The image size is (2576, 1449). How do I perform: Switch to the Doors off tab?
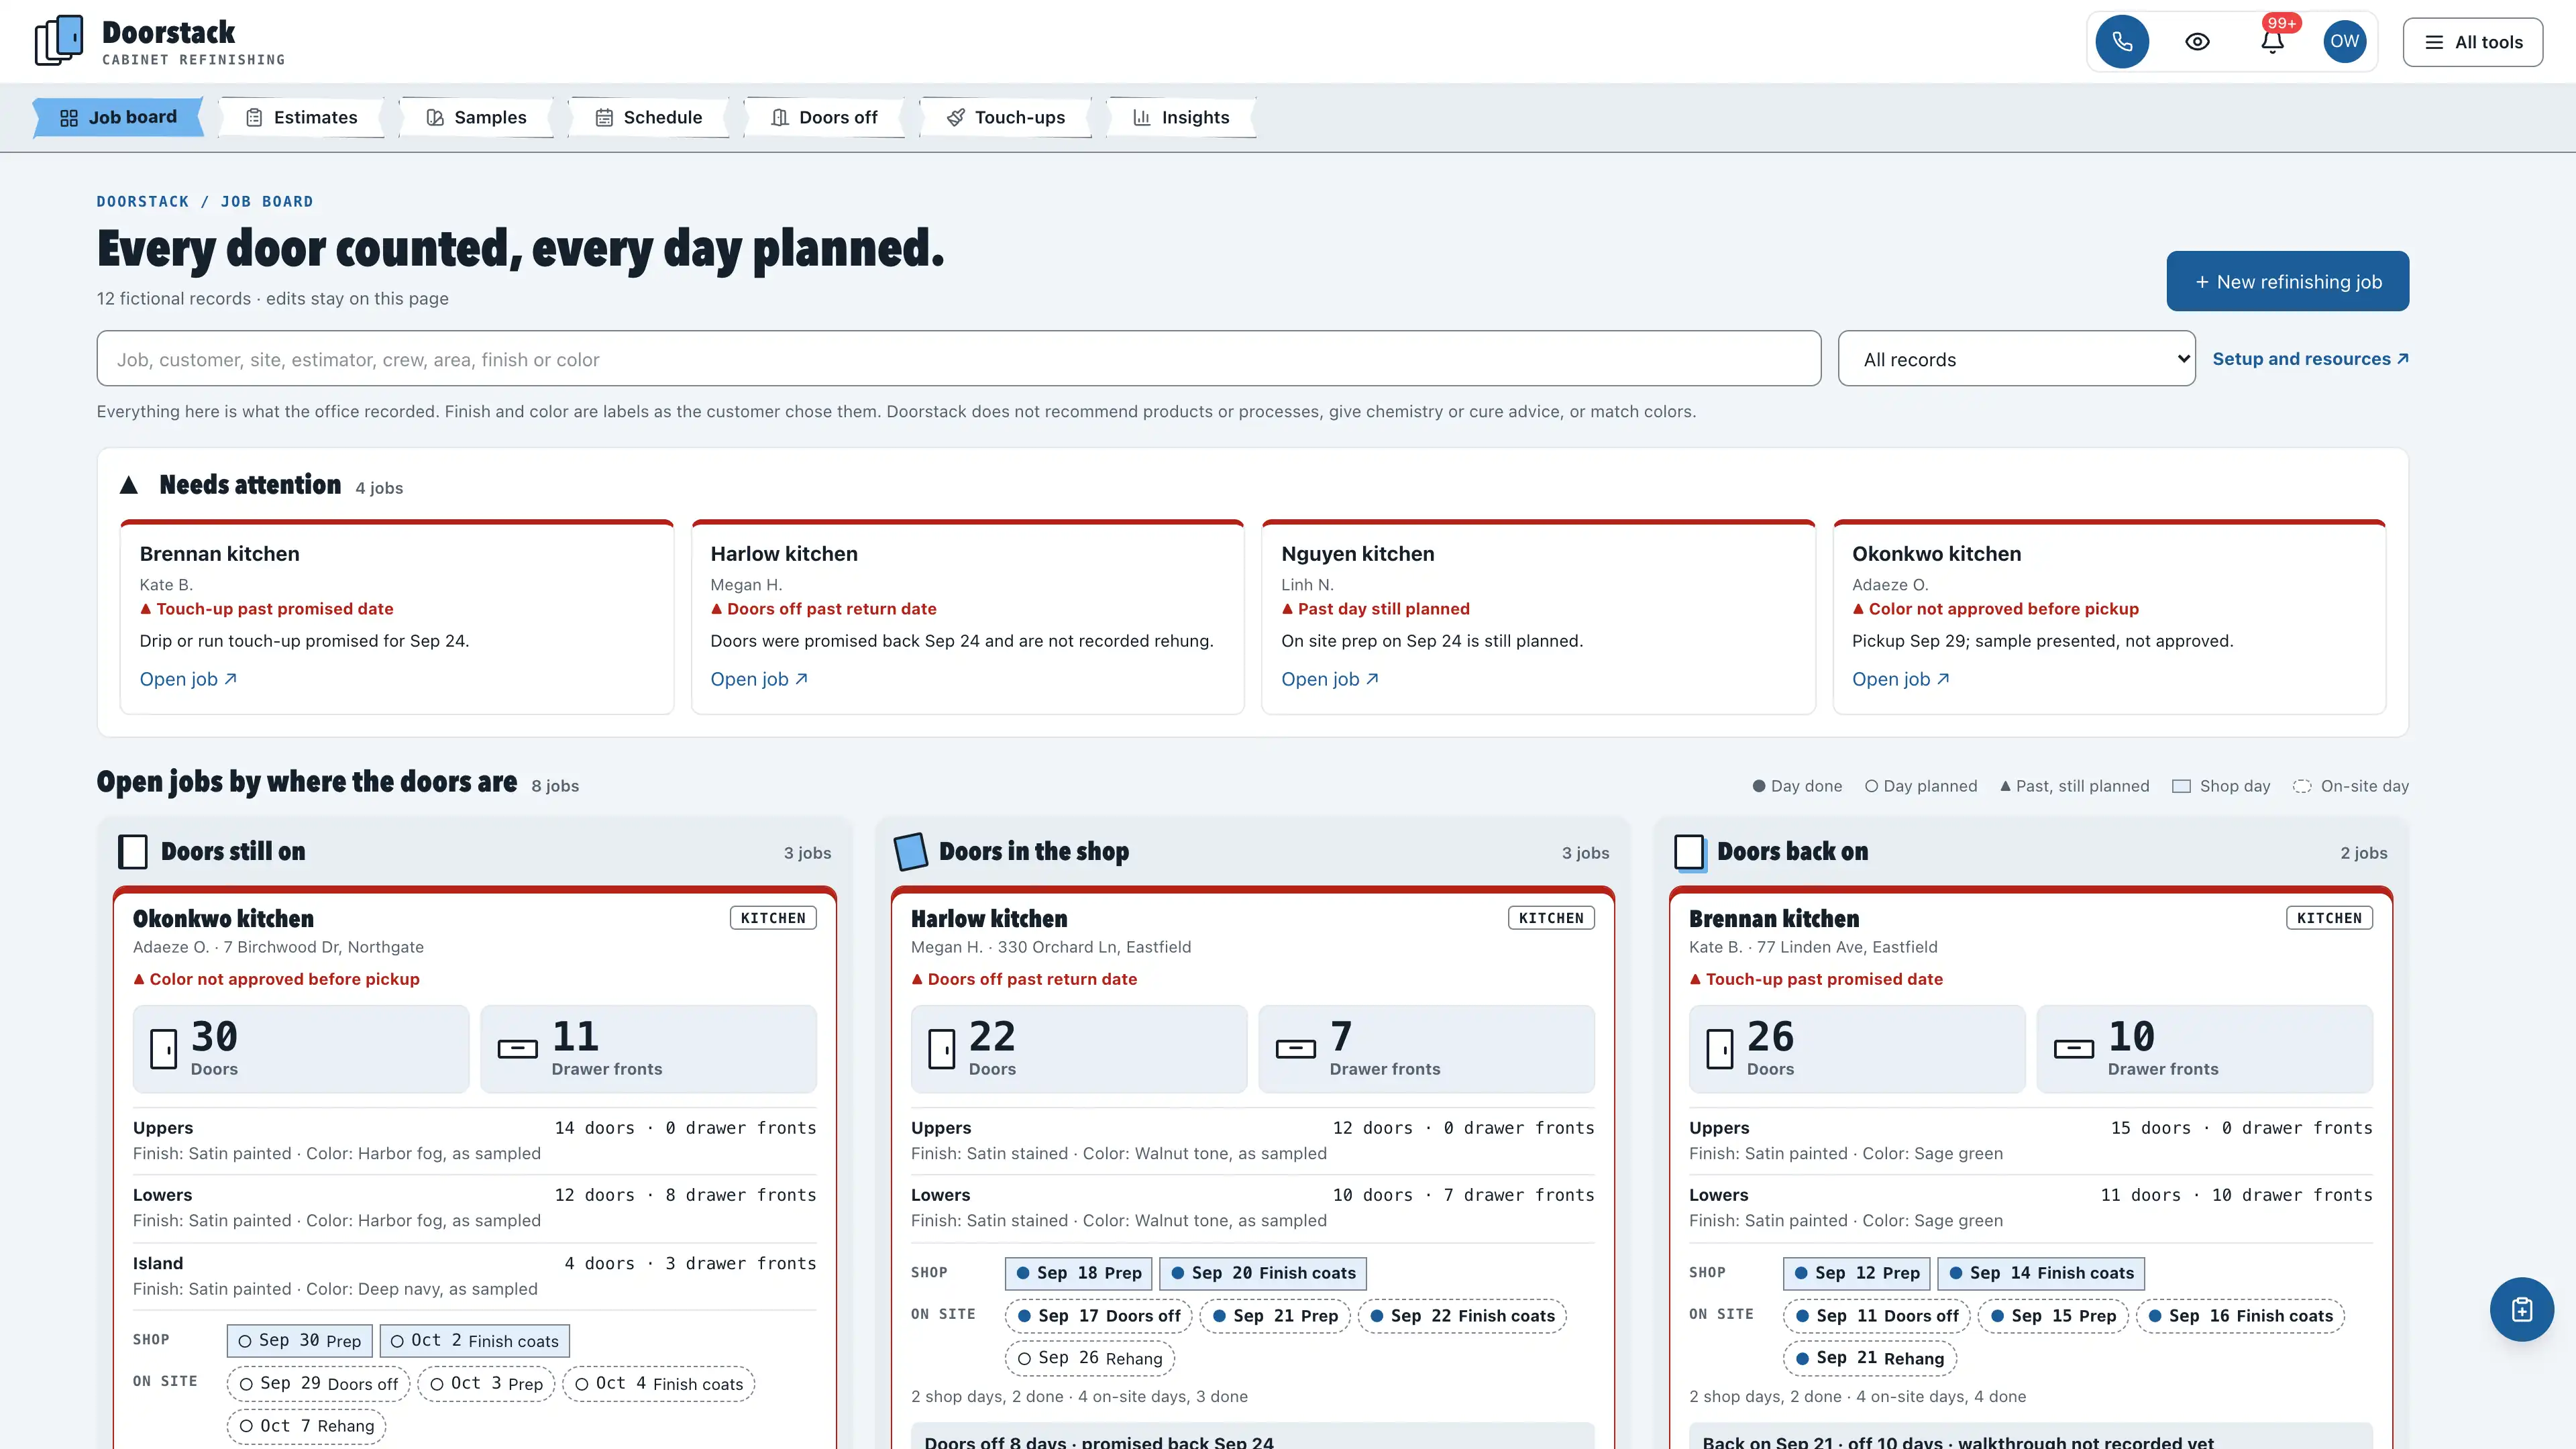[825, 117]
